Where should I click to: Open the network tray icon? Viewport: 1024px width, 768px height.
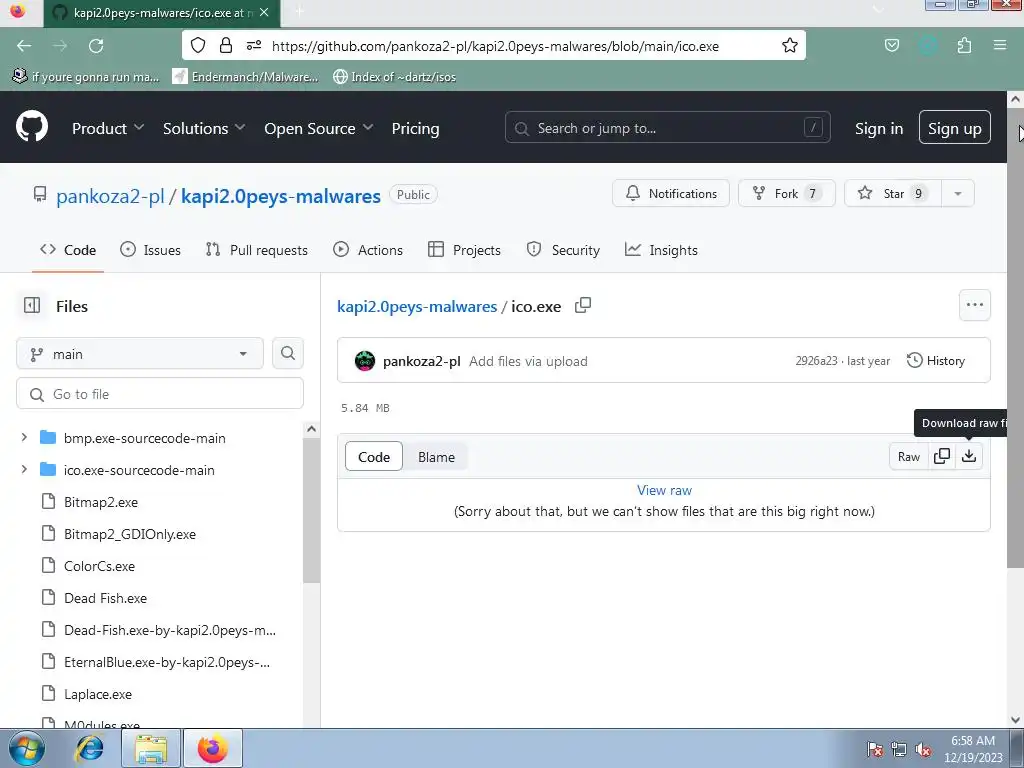pos(899,750)
